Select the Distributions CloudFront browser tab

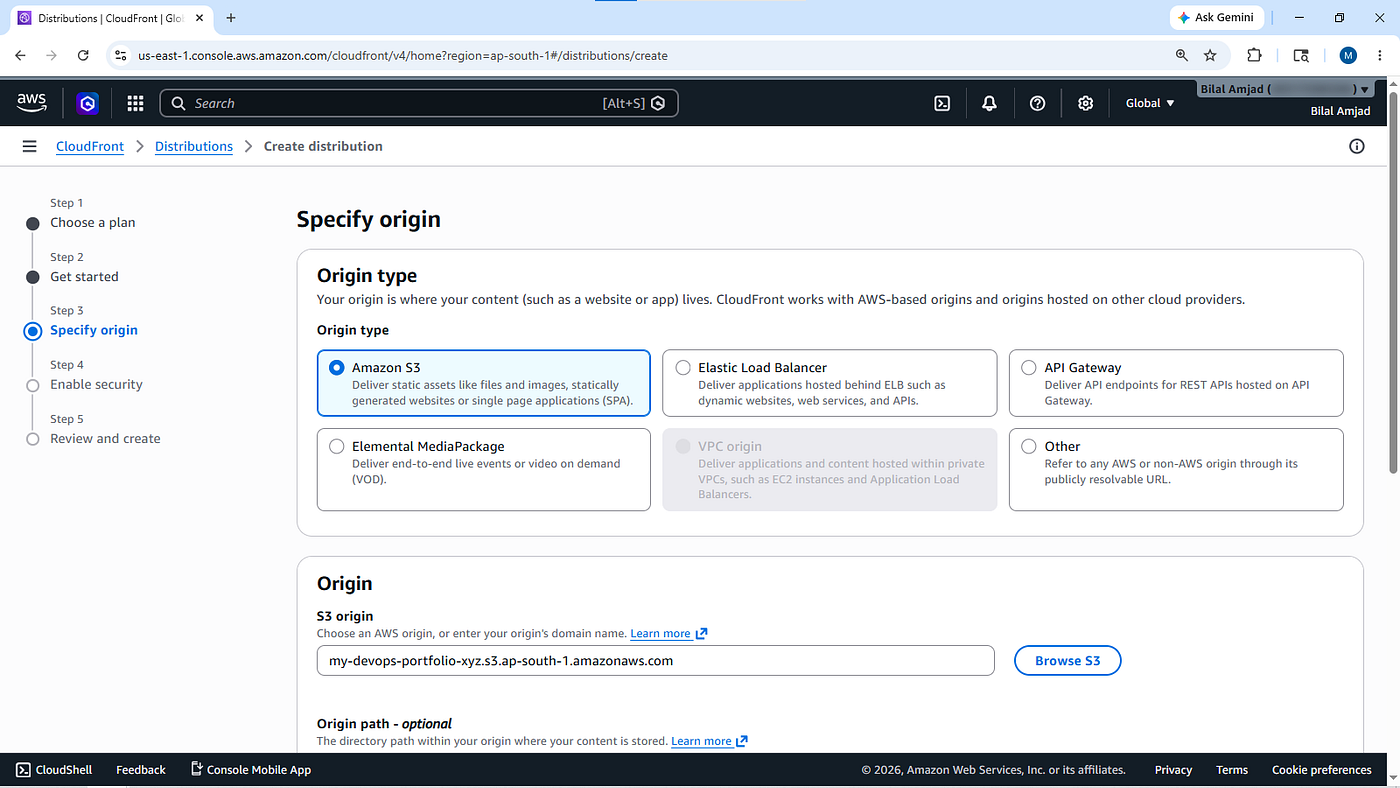(111, 18)
